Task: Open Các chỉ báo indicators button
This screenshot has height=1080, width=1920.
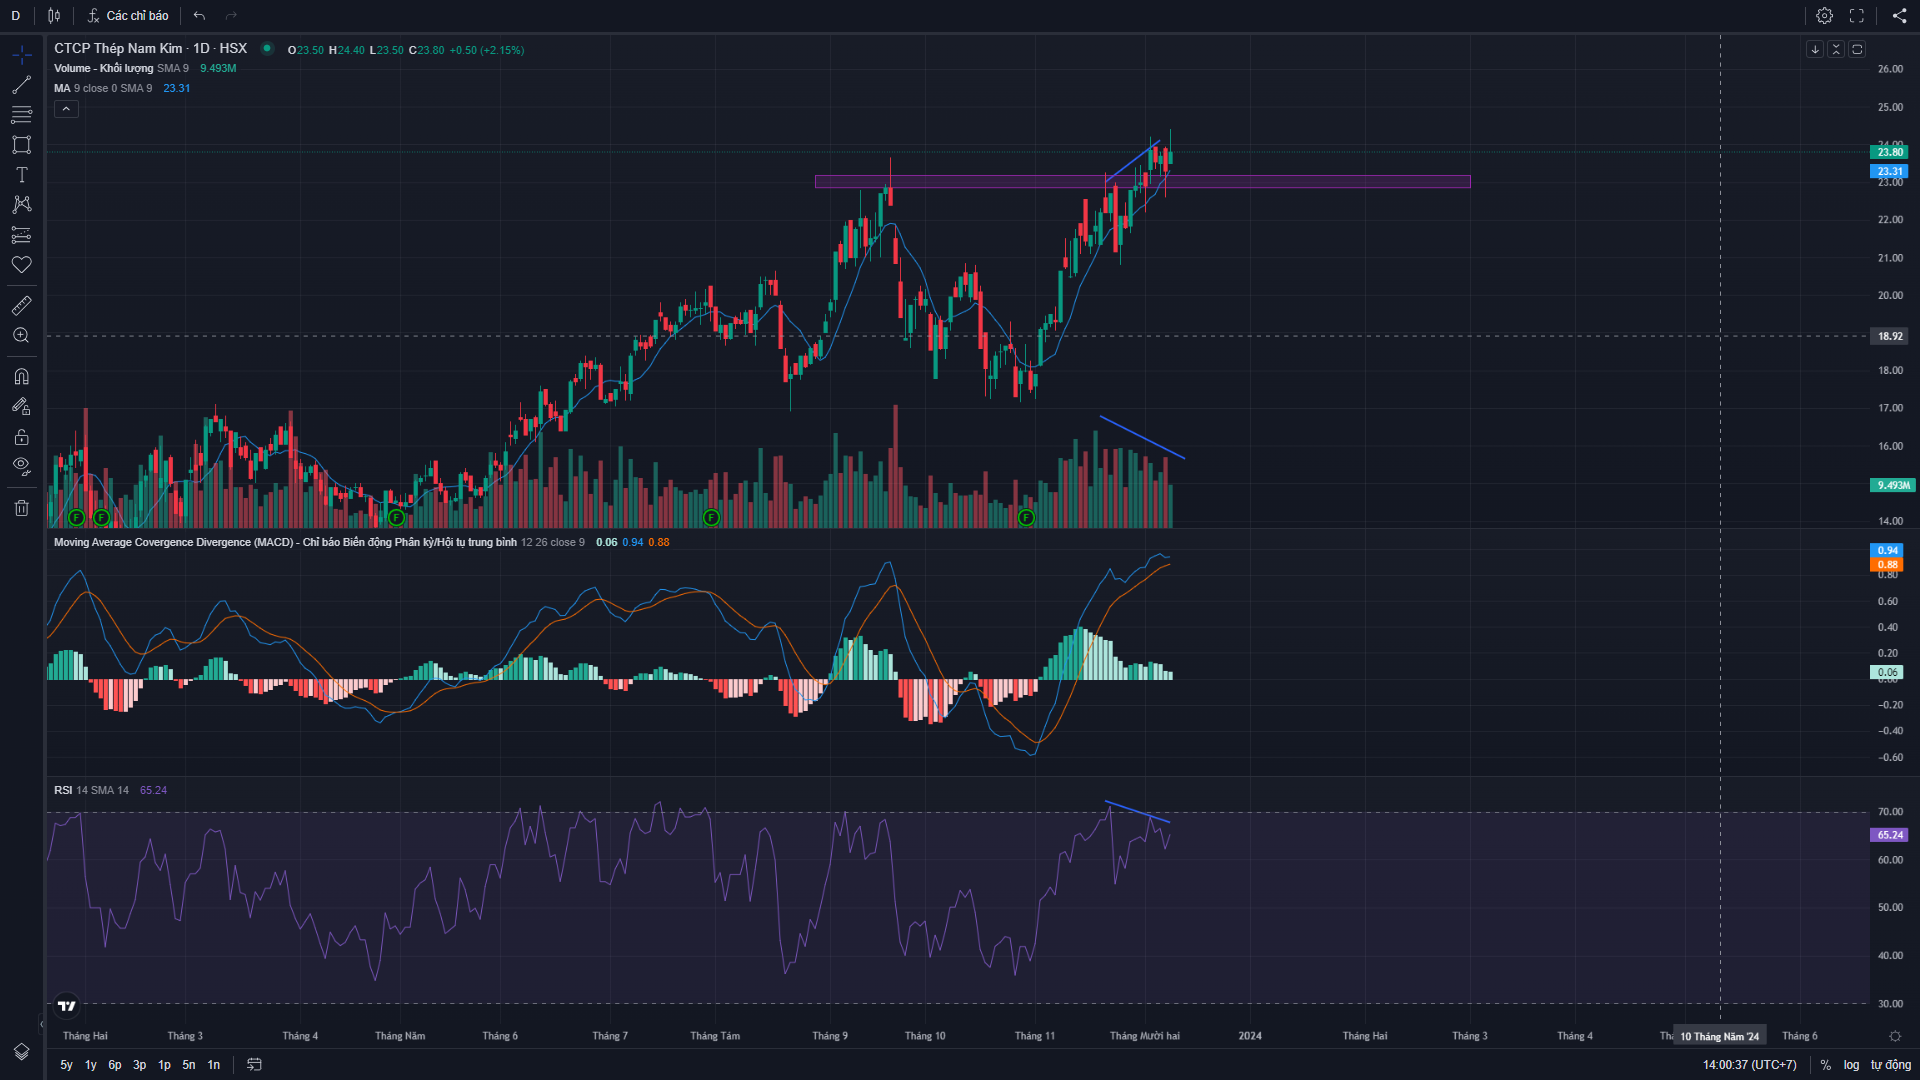Action: 127,16
